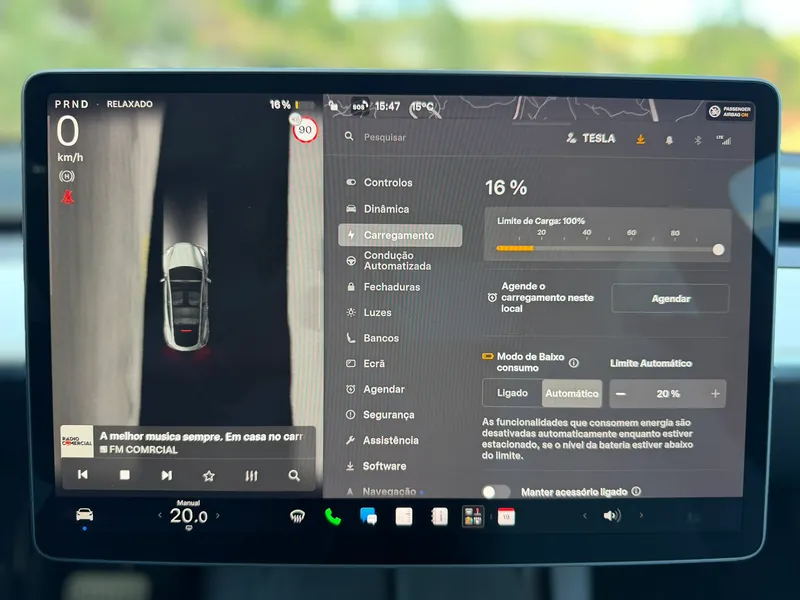Decrease the automatic limit with minus
Viewport: 800px width, 600px height.
pos(620,393)
